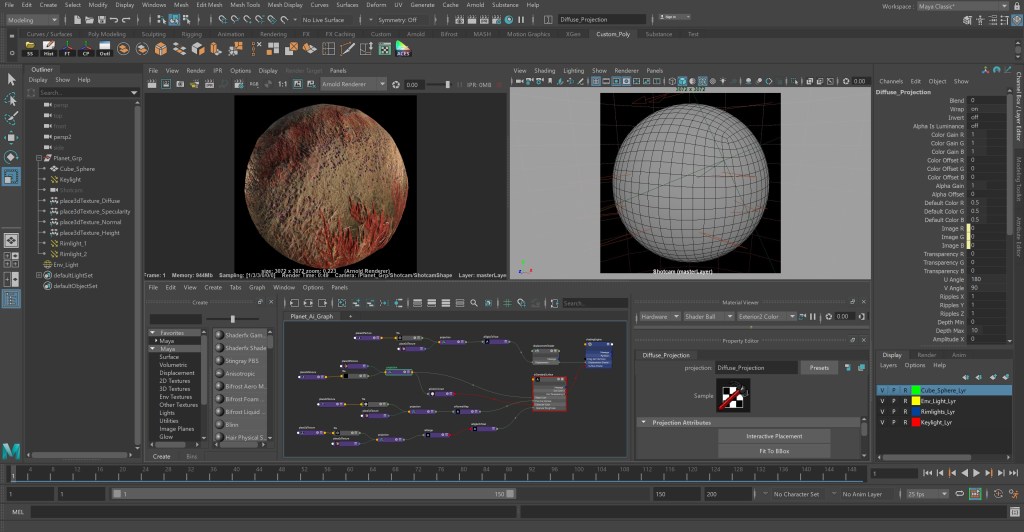Image resolution: width=1024 pixels, height=532 pixels.
Task: Select the Rotate tool in the toolbox
Action: tap(12, 157)
